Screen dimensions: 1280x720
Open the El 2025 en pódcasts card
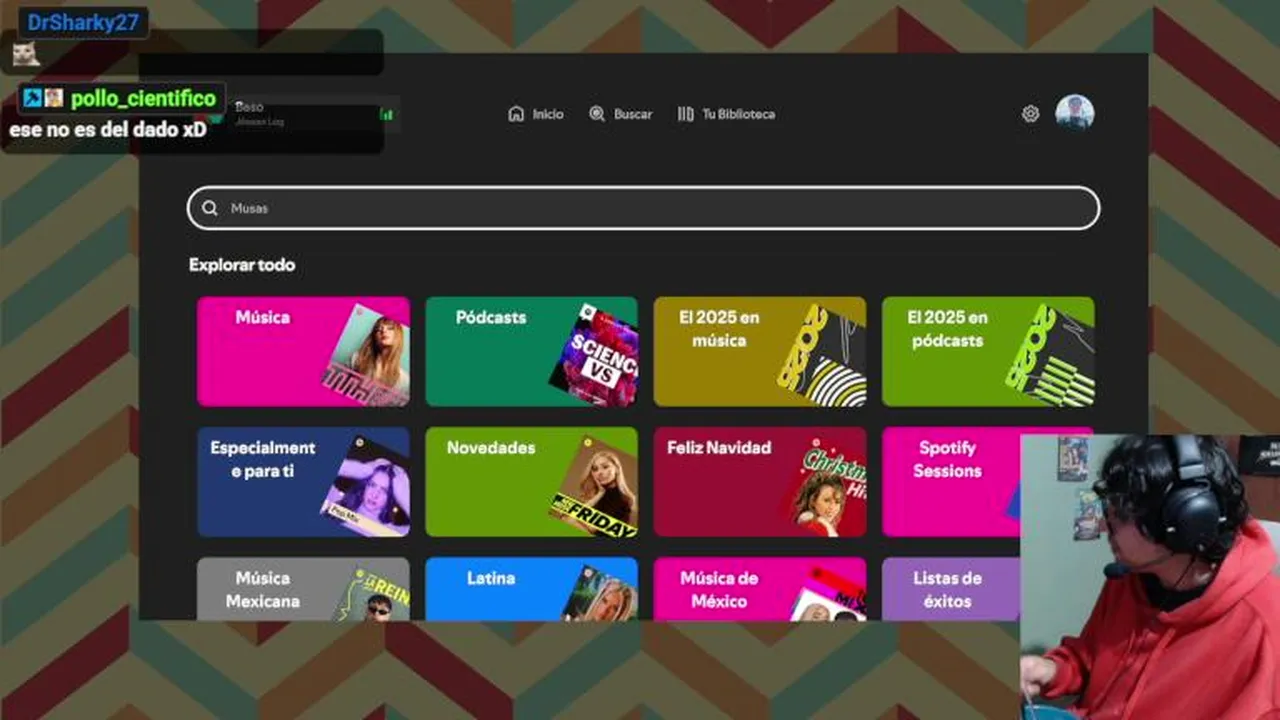pos(988,351)
